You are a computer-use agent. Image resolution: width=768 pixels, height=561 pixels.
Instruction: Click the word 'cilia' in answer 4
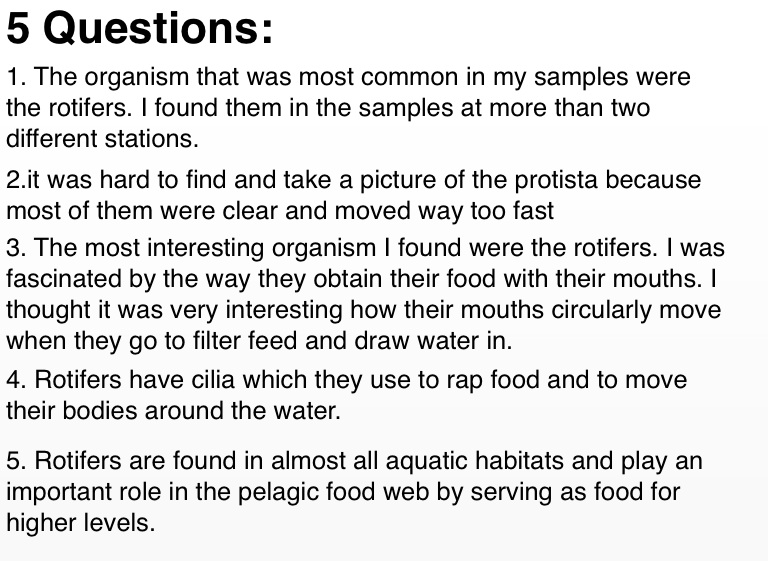pos(213,380)
